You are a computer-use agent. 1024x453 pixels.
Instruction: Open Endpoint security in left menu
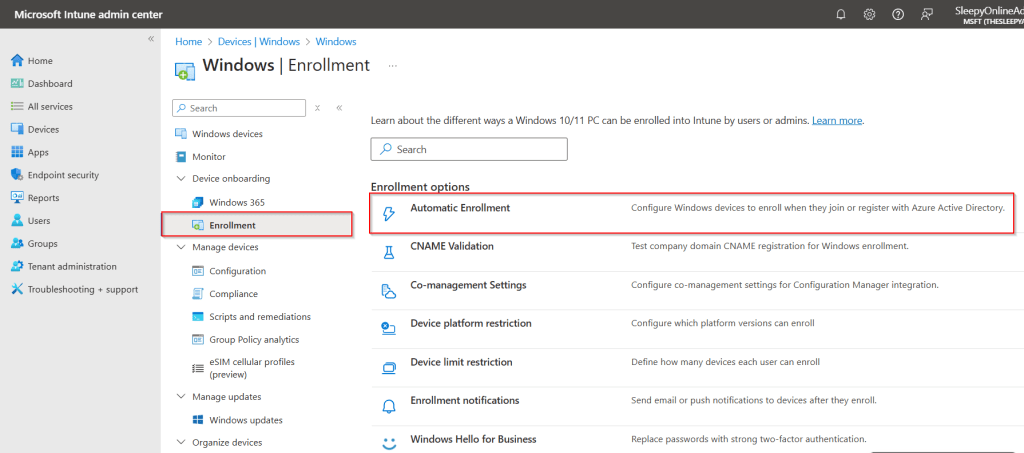[63, 175]
